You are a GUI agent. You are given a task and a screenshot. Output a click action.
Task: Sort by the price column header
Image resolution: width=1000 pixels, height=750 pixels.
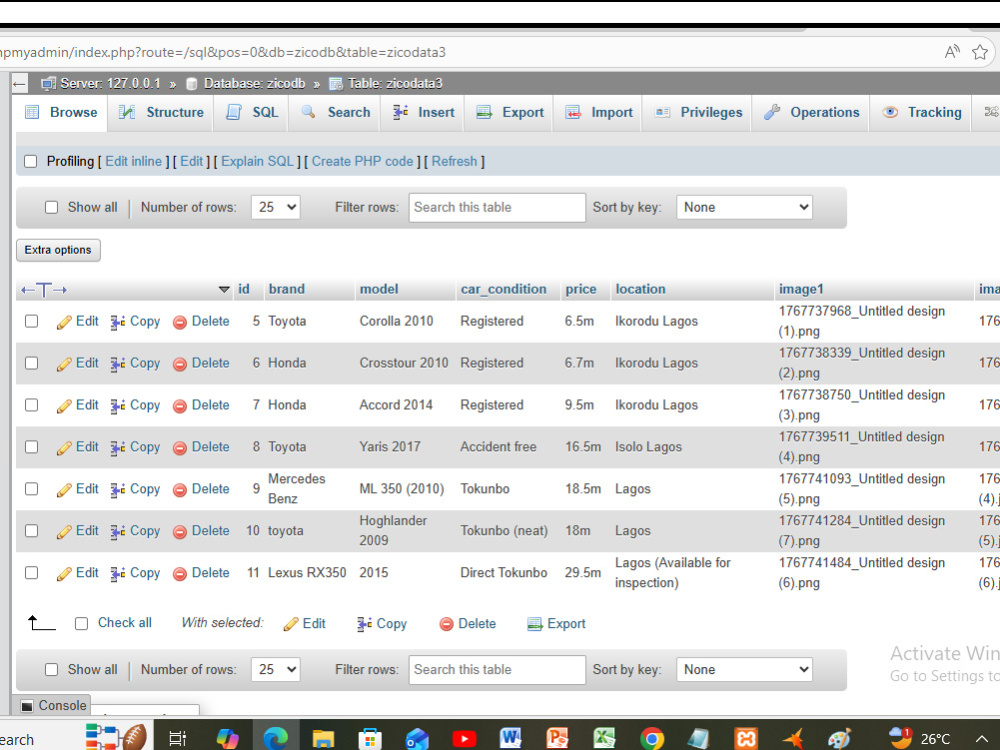pyautogui.click(x=580, y=289)
